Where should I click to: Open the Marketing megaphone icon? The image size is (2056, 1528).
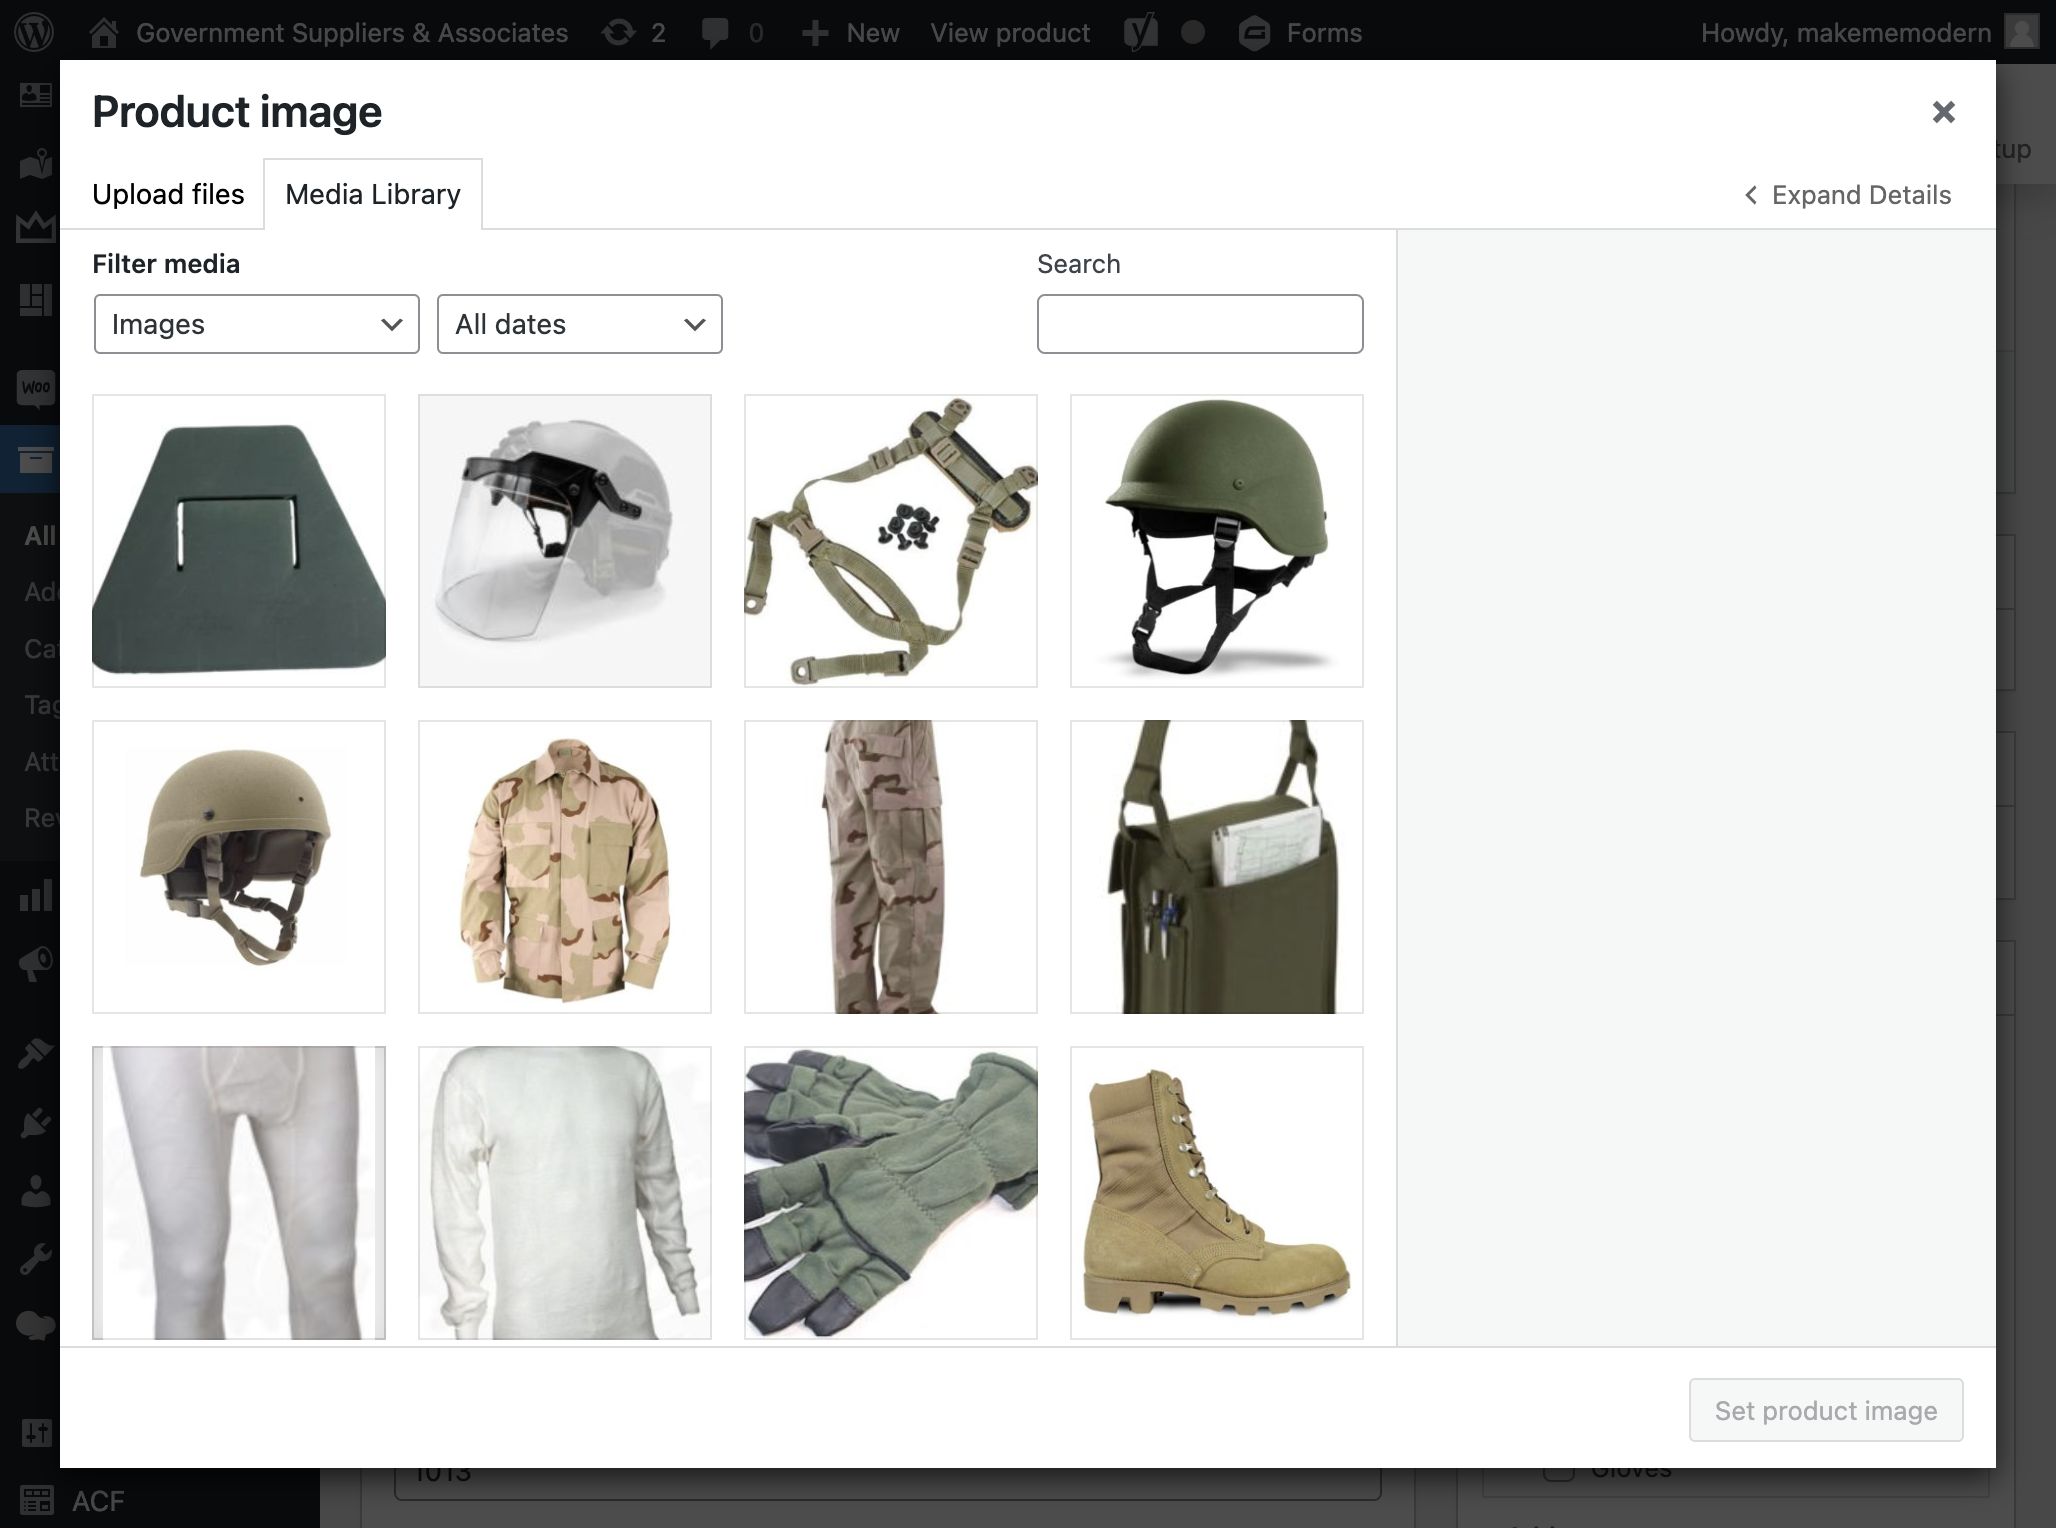[36, 963]
